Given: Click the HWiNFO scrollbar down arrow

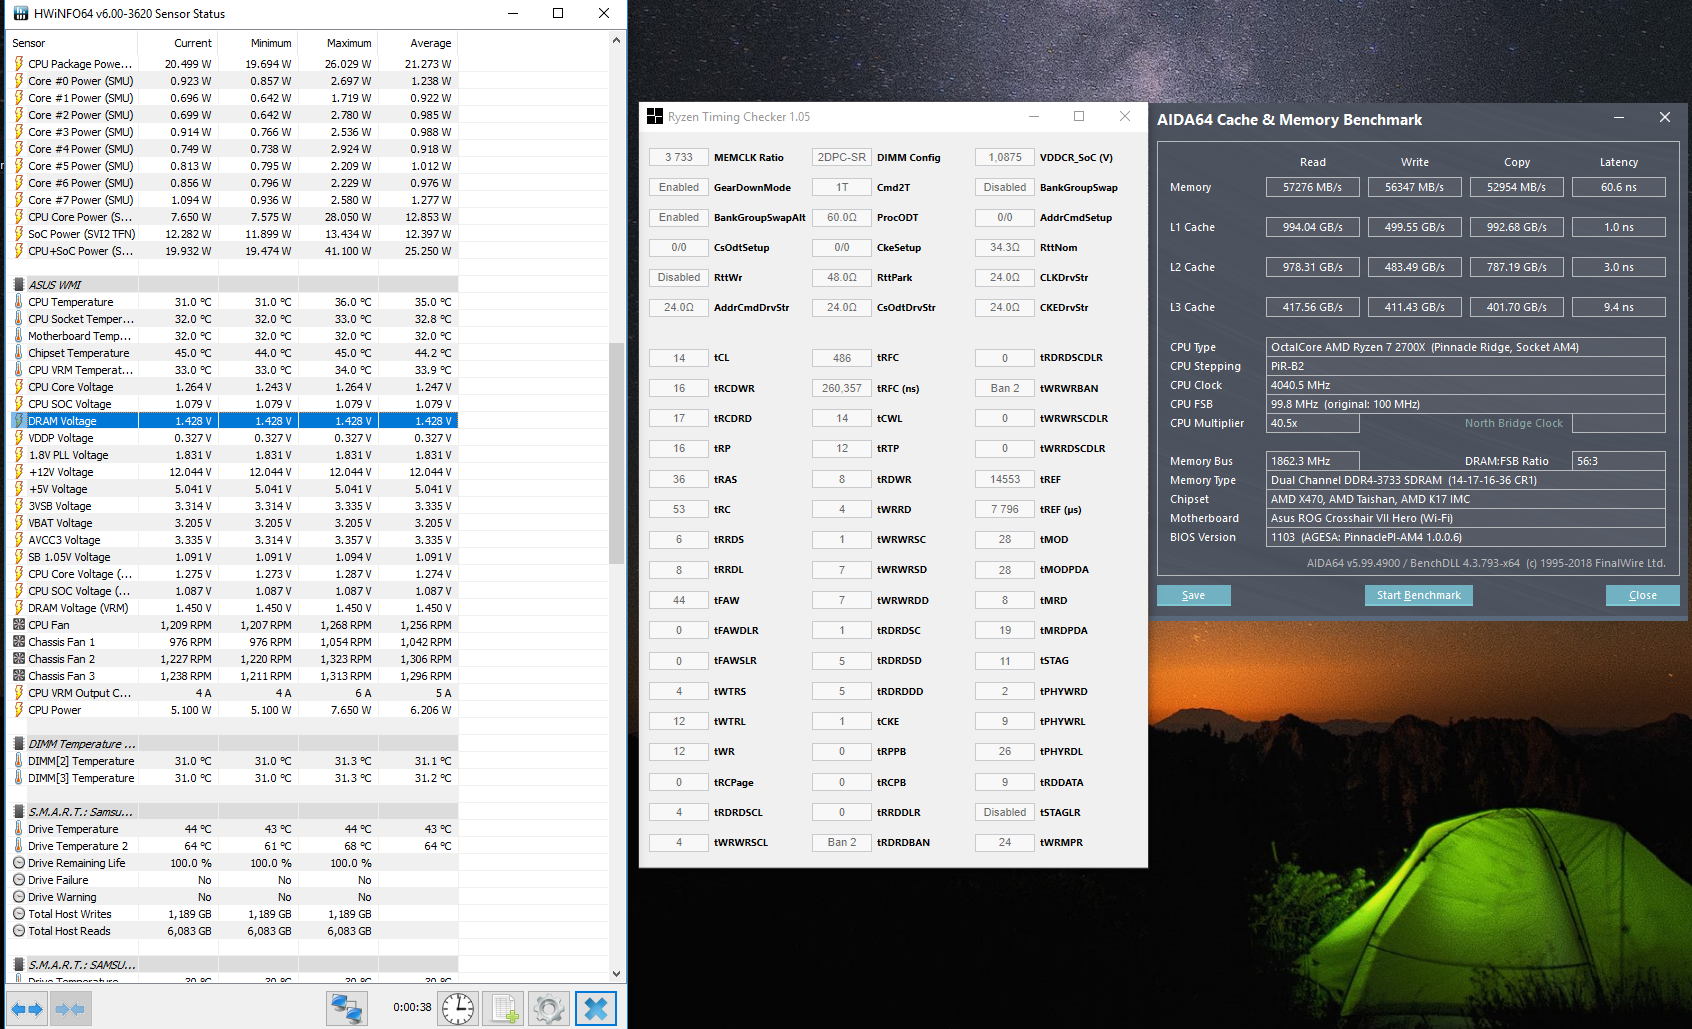Looking at the screenshot, I should click(616, 973).
